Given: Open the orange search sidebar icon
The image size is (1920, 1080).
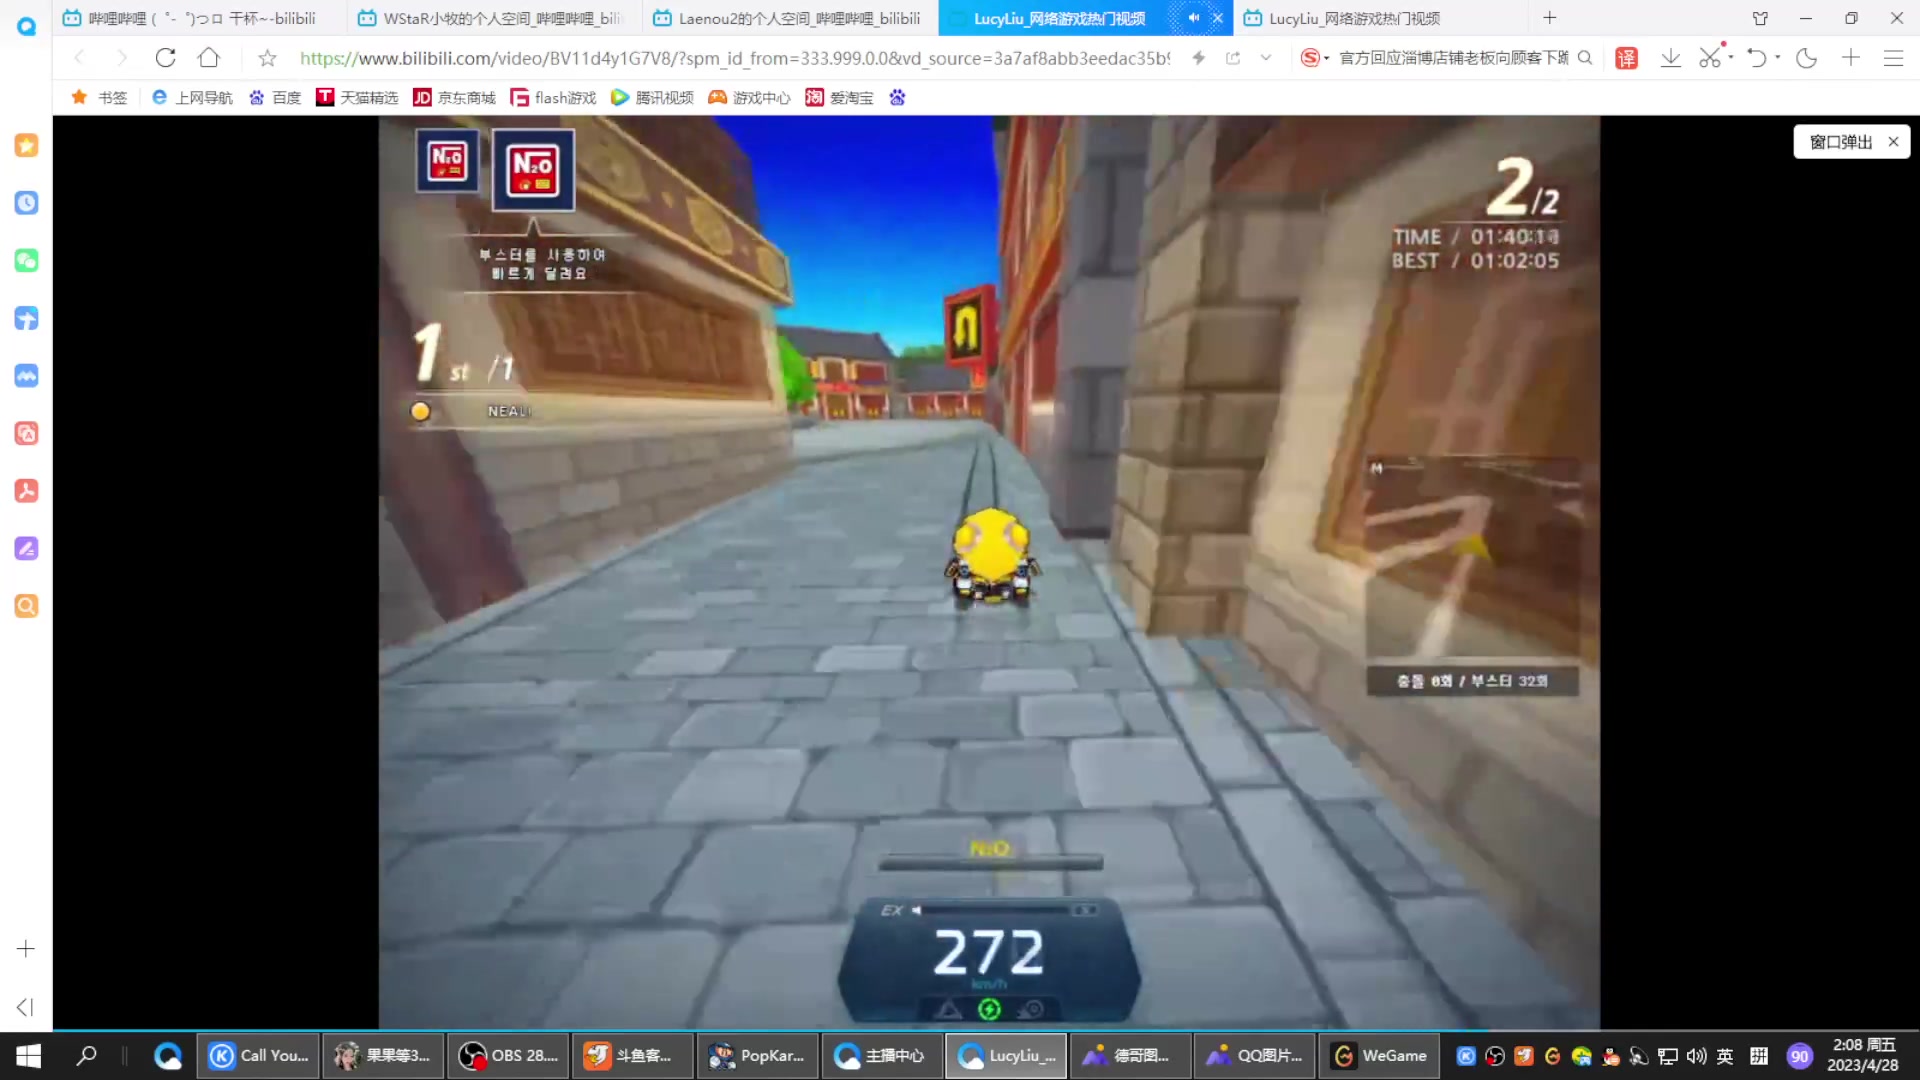Looking at the screenshot, I should 26,606.
